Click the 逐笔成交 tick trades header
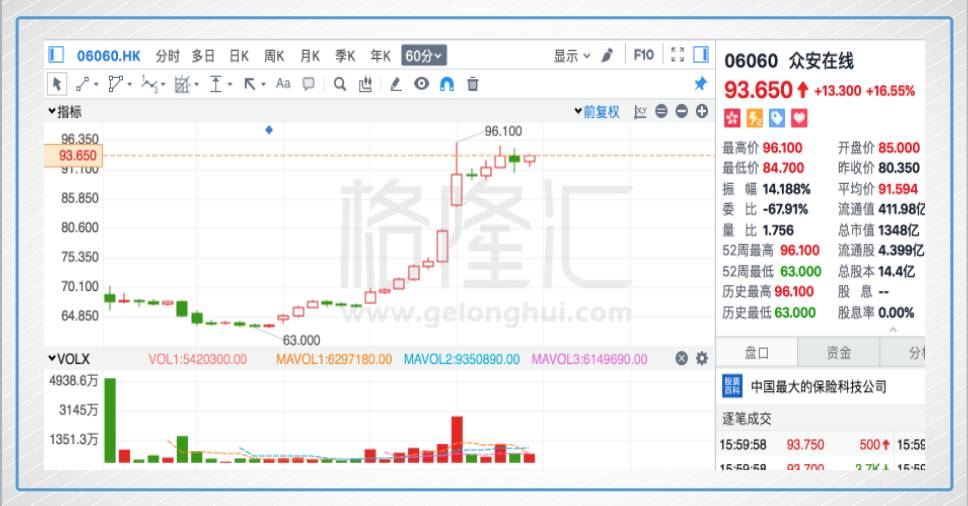 coord(747,418)
